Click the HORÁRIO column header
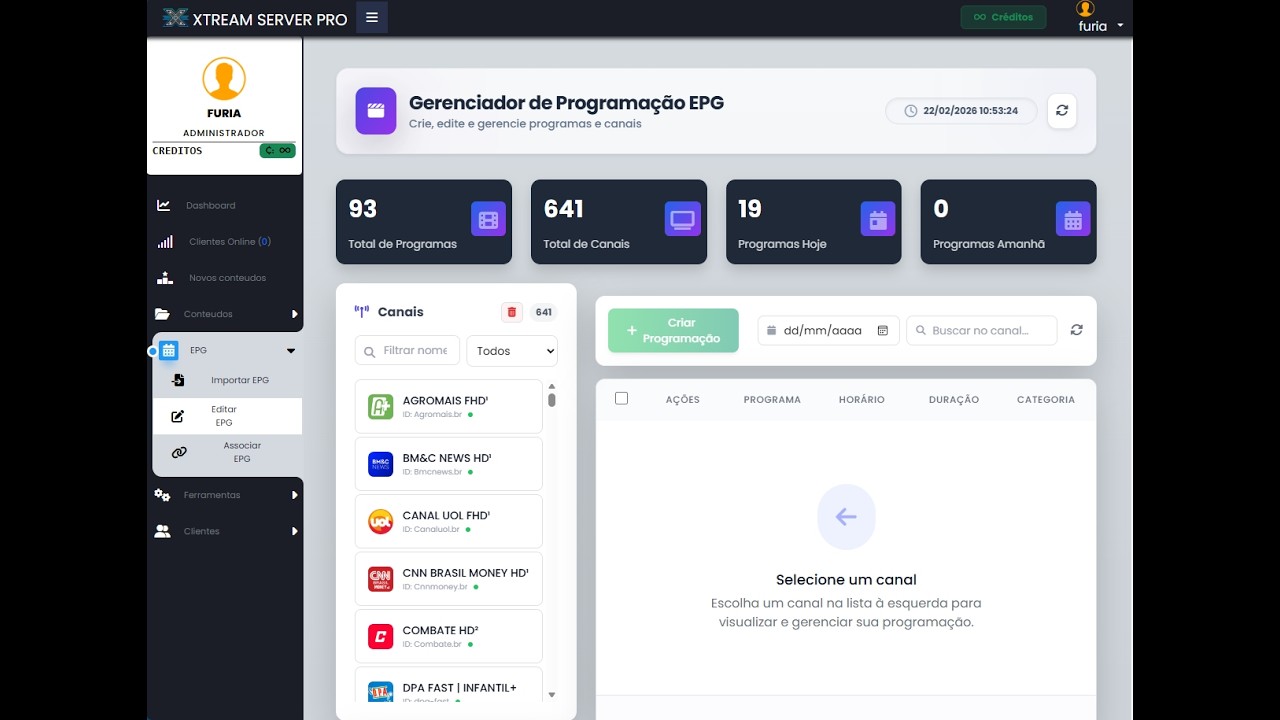 [862, 399]
